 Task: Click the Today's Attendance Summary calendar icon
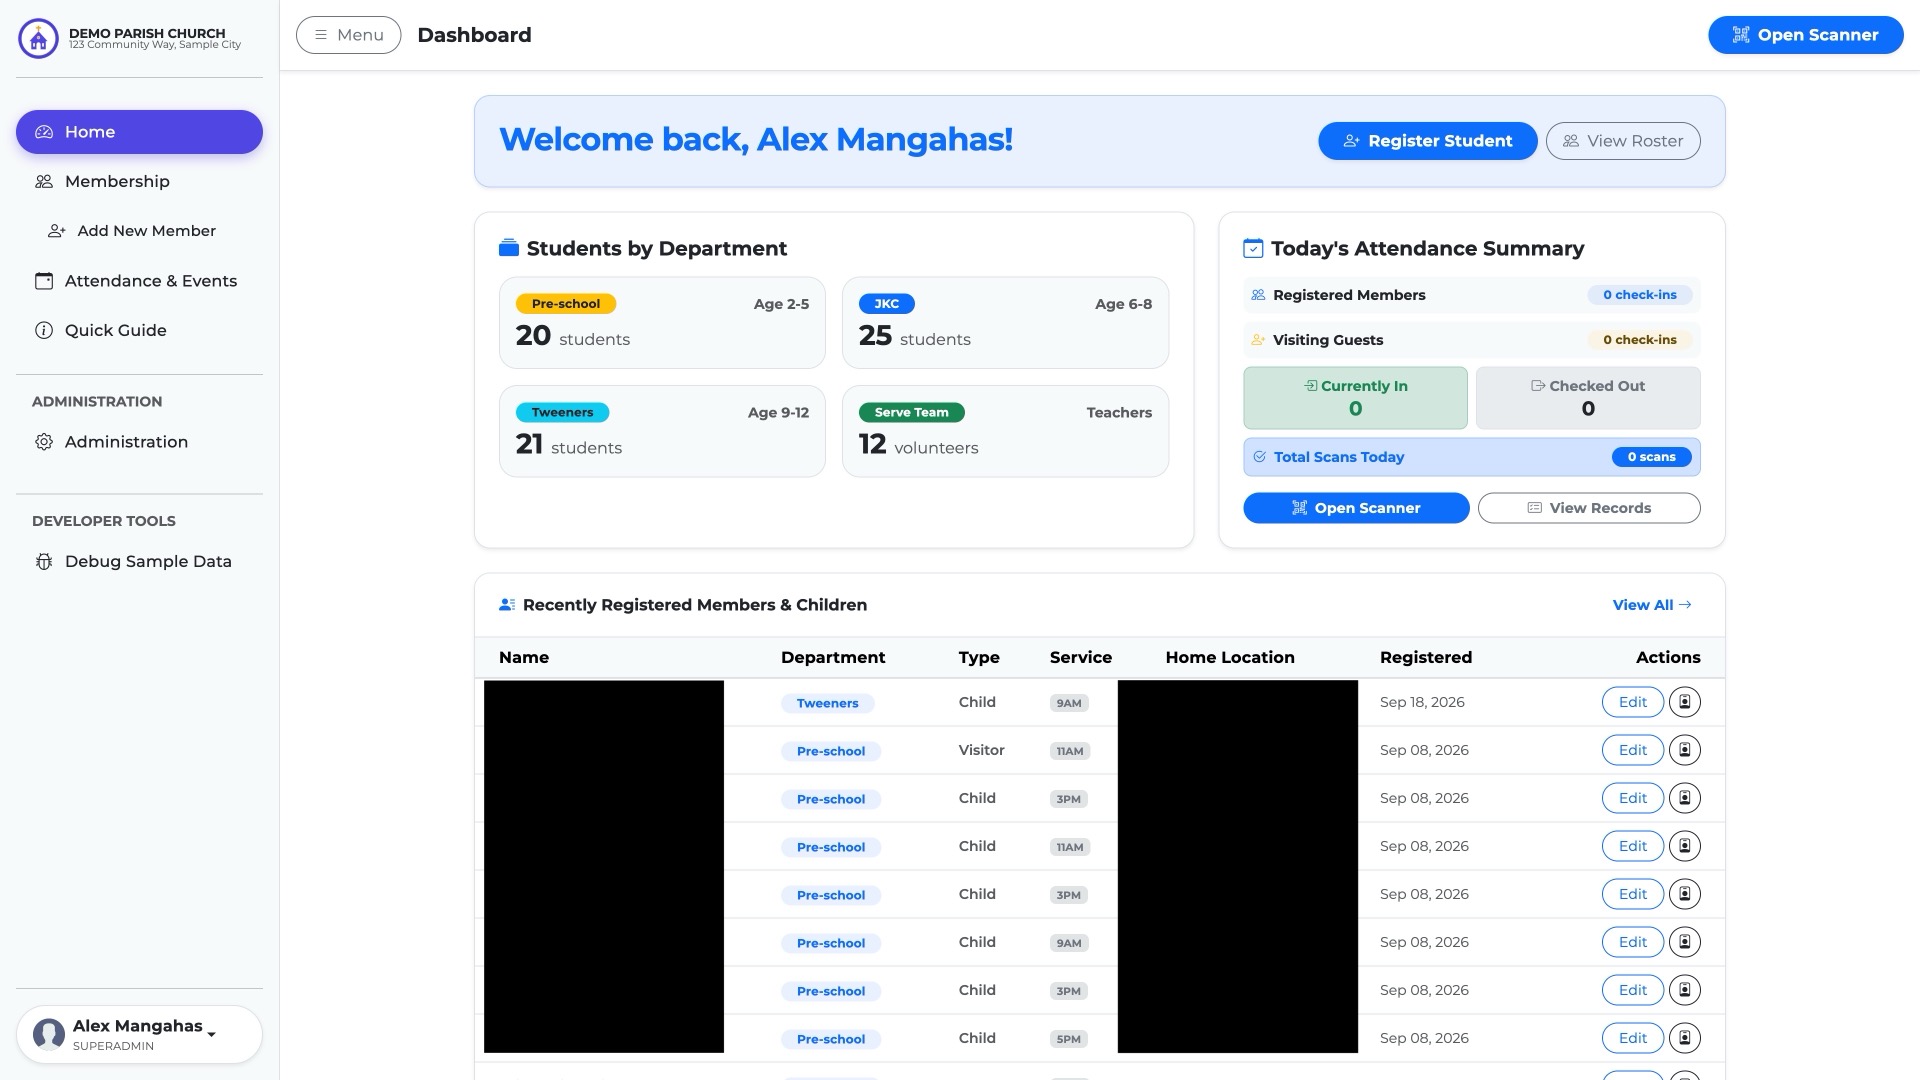click(1252, 248)
